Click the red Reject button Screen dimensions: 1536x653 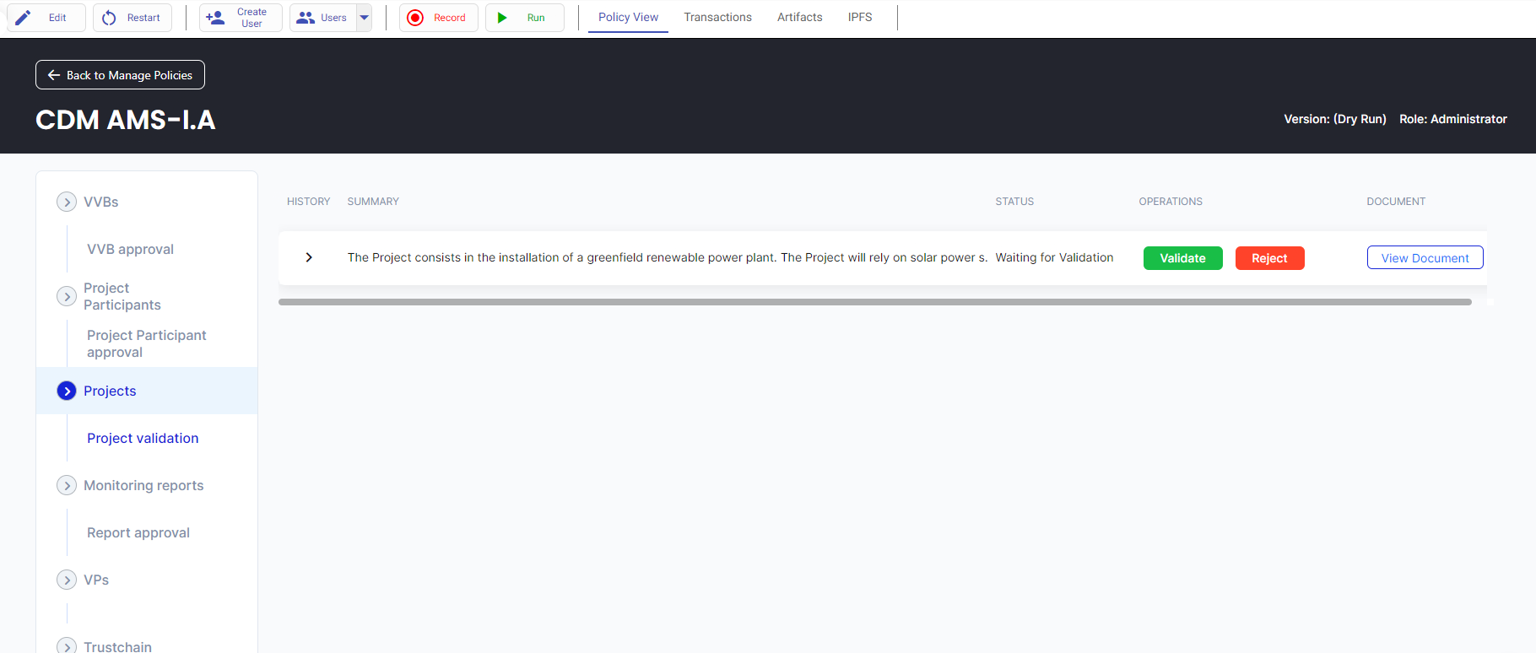coord(1269,258)
